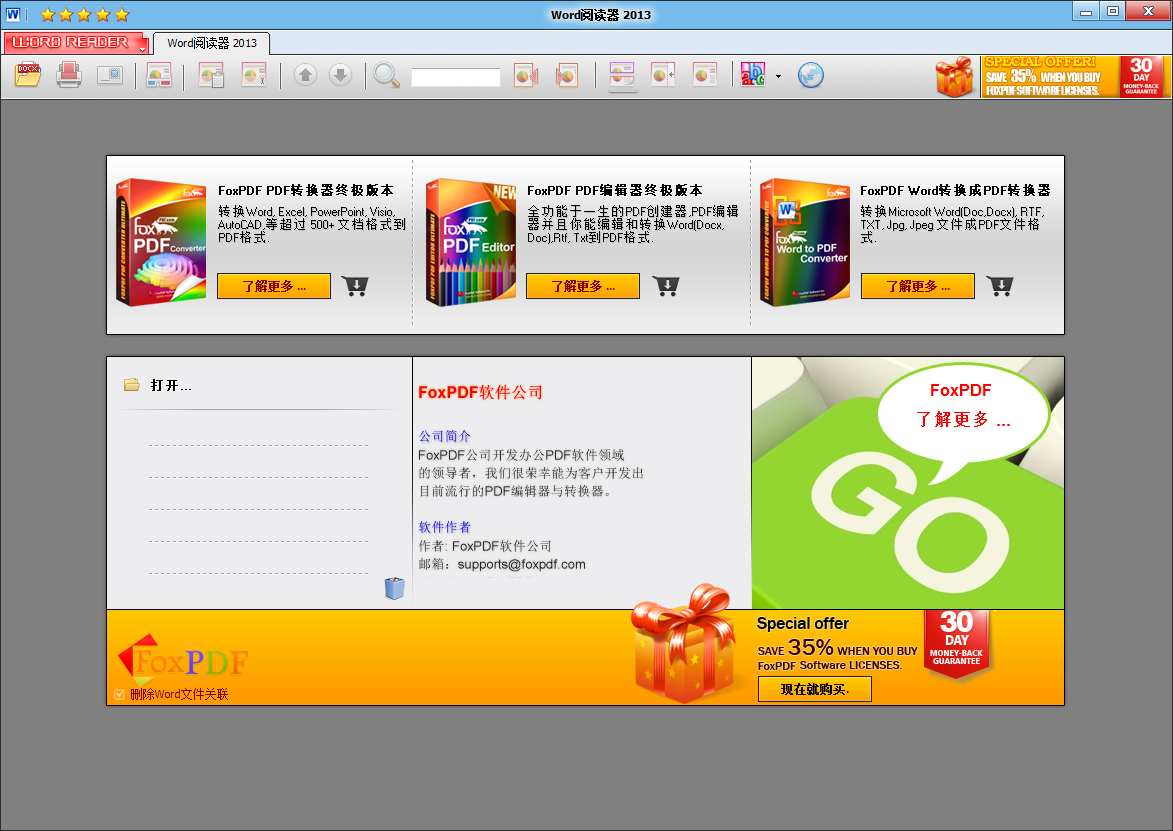Go to the next page with the down arrow
The width and height of the screenshot is (1173, 831).
click(x=341, y=75)
